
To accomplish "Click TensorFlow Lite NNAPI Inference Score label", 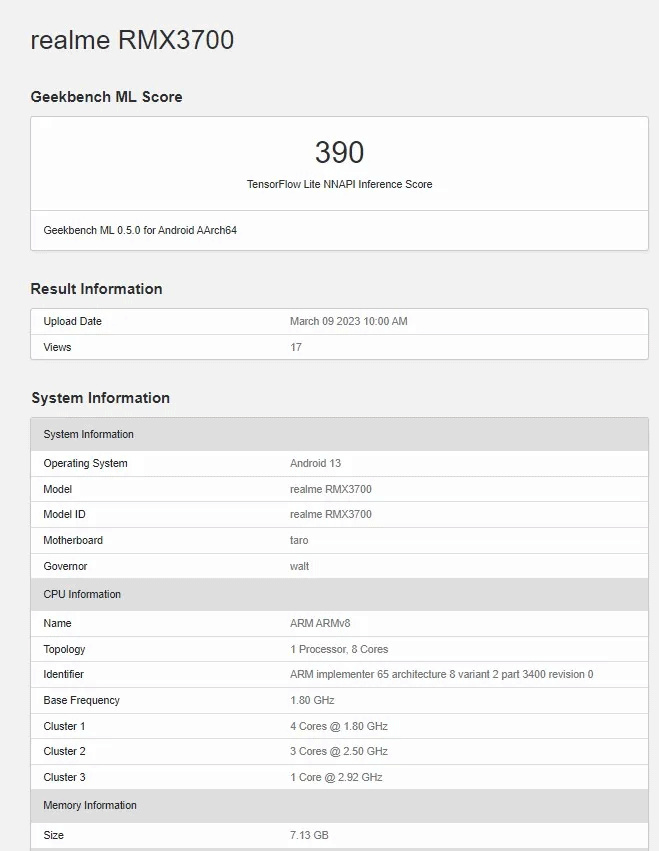I will [339, 184].
